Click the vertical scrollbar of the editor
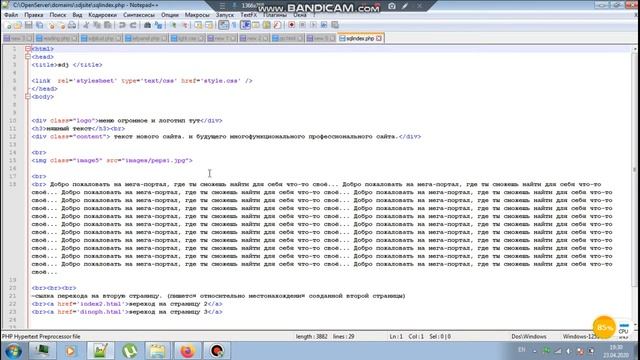Image resolution: width=640 pixels, height=360 pixels. pyautogui.click(x=635, y=187)
